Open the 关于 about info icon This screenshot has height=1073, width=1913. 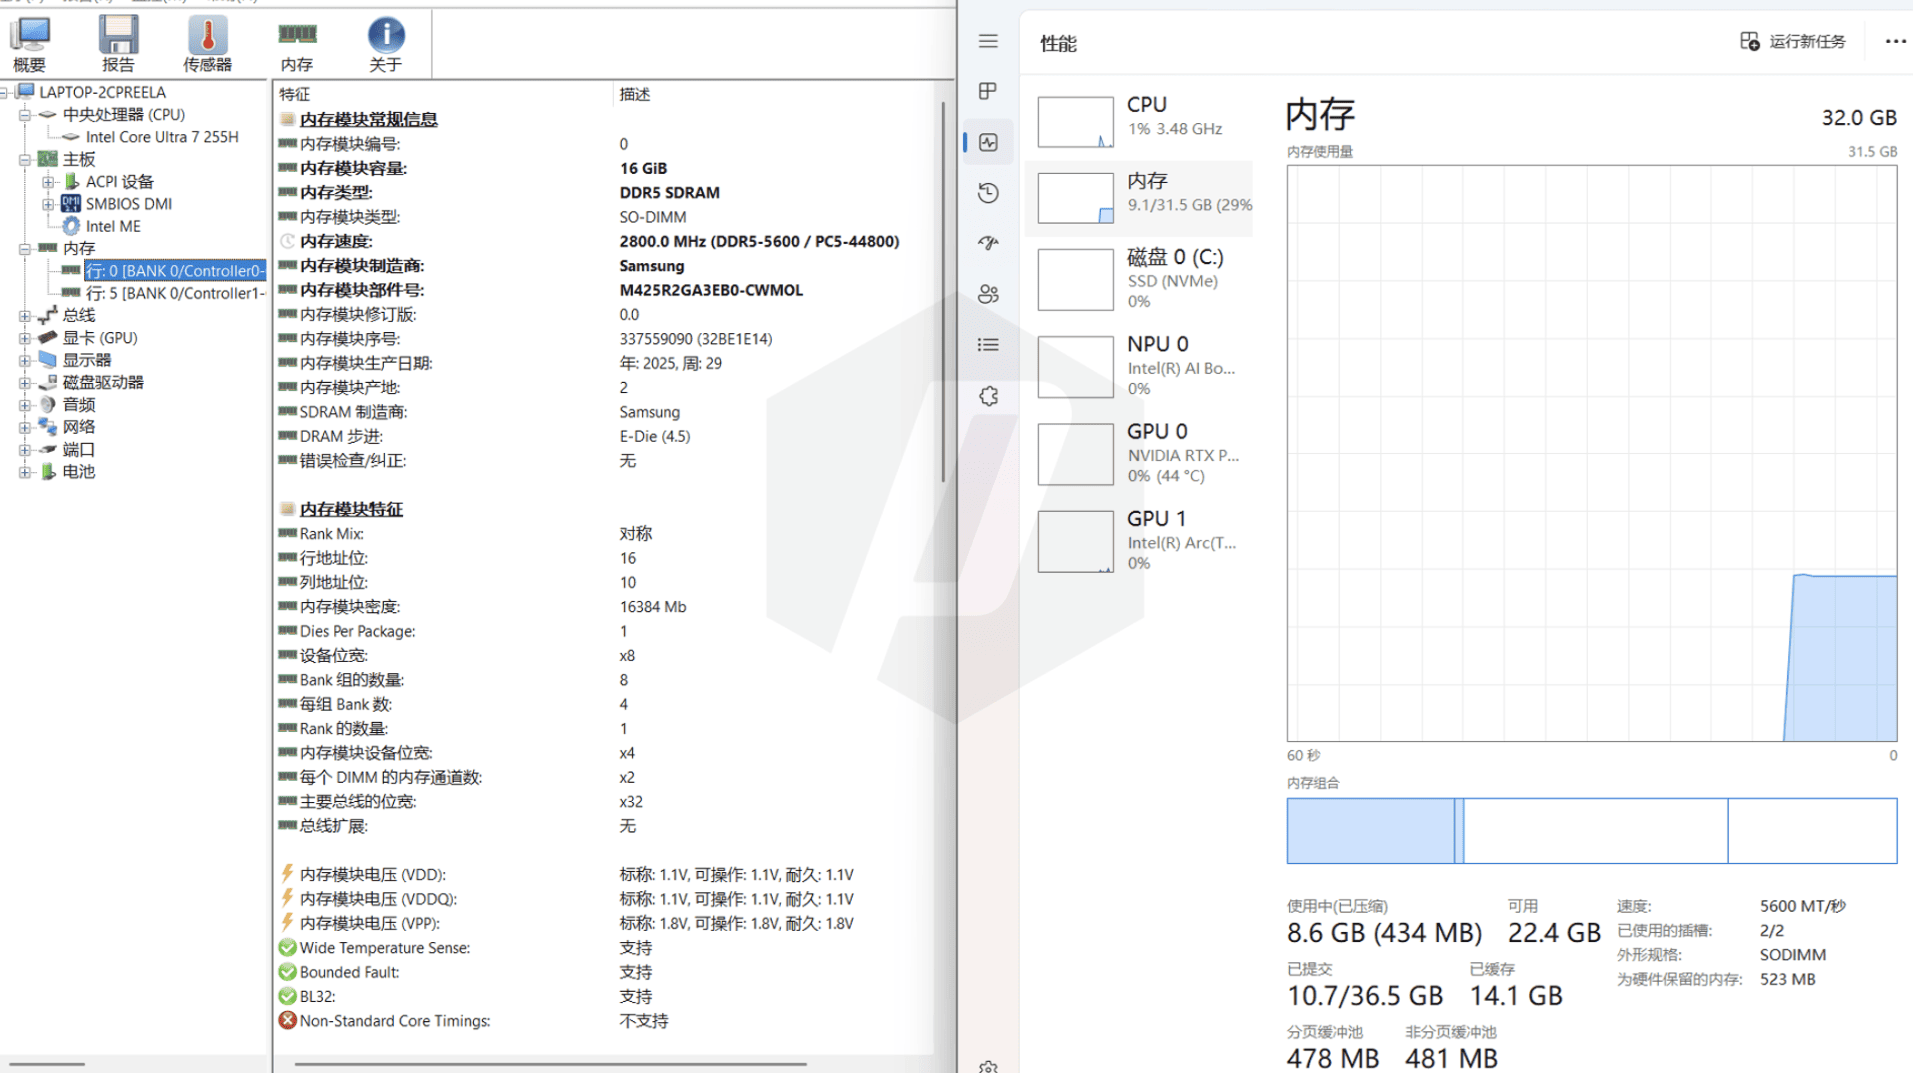[385, 44]
